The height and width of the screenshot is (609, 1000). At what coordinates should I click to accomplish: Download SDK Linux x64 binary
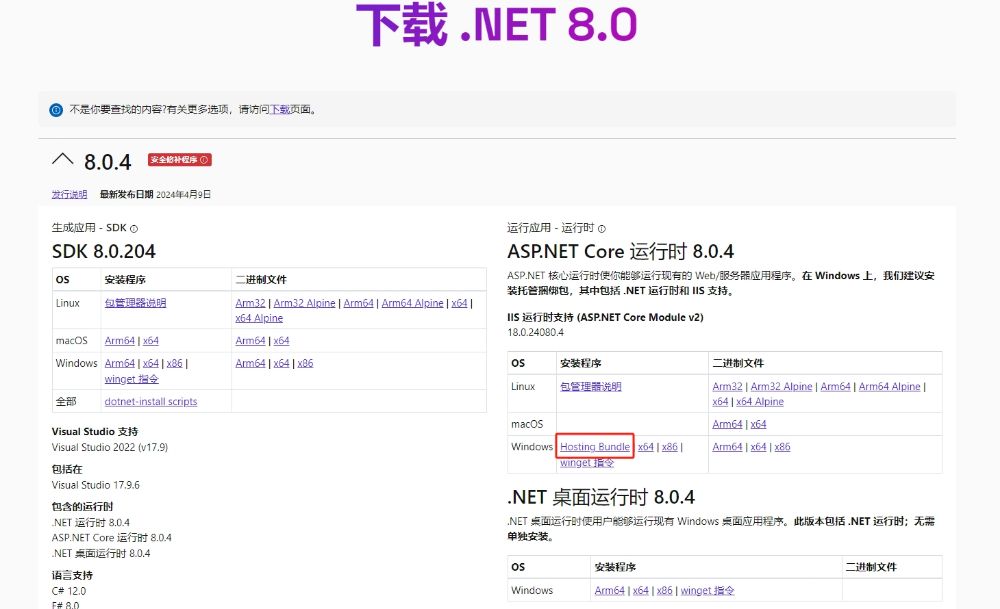[459, 303]
